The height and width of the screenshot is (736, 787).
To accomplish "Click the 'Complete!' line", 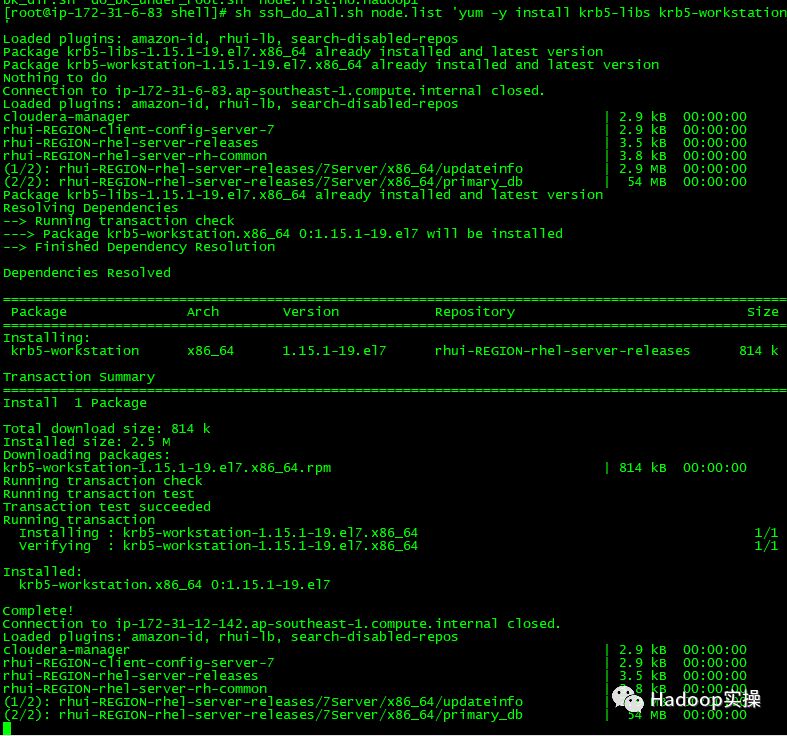I will [x=38, y=611].
